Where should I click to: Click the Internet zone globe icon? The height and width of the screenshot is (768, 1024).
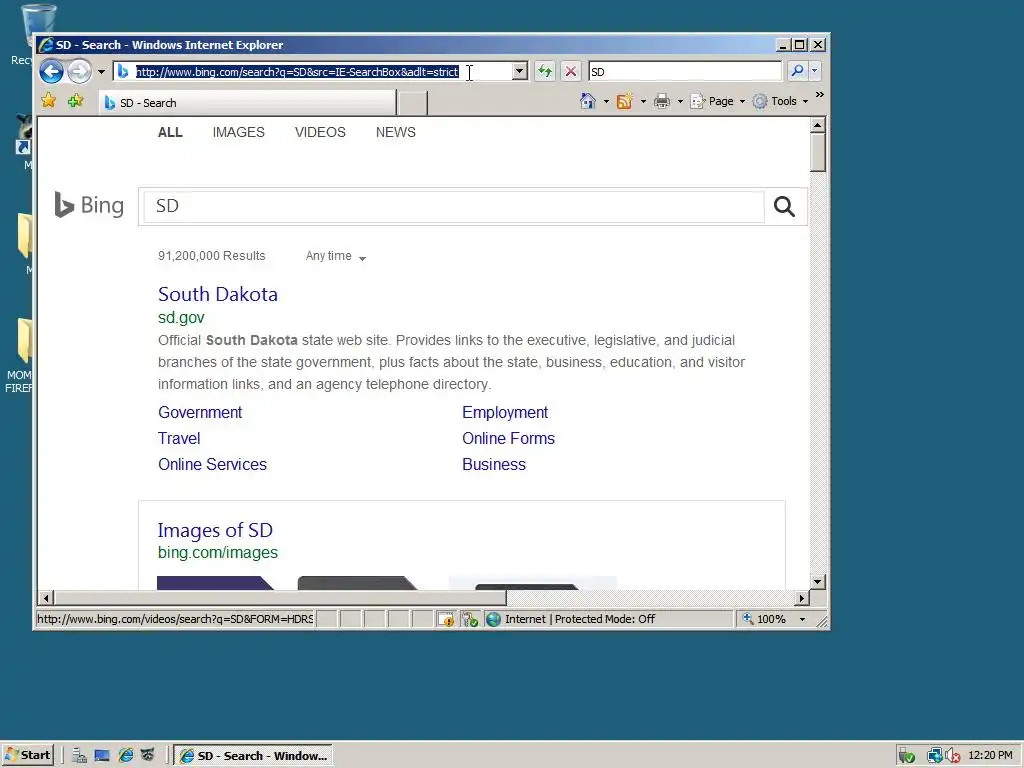tap(494, 619)
